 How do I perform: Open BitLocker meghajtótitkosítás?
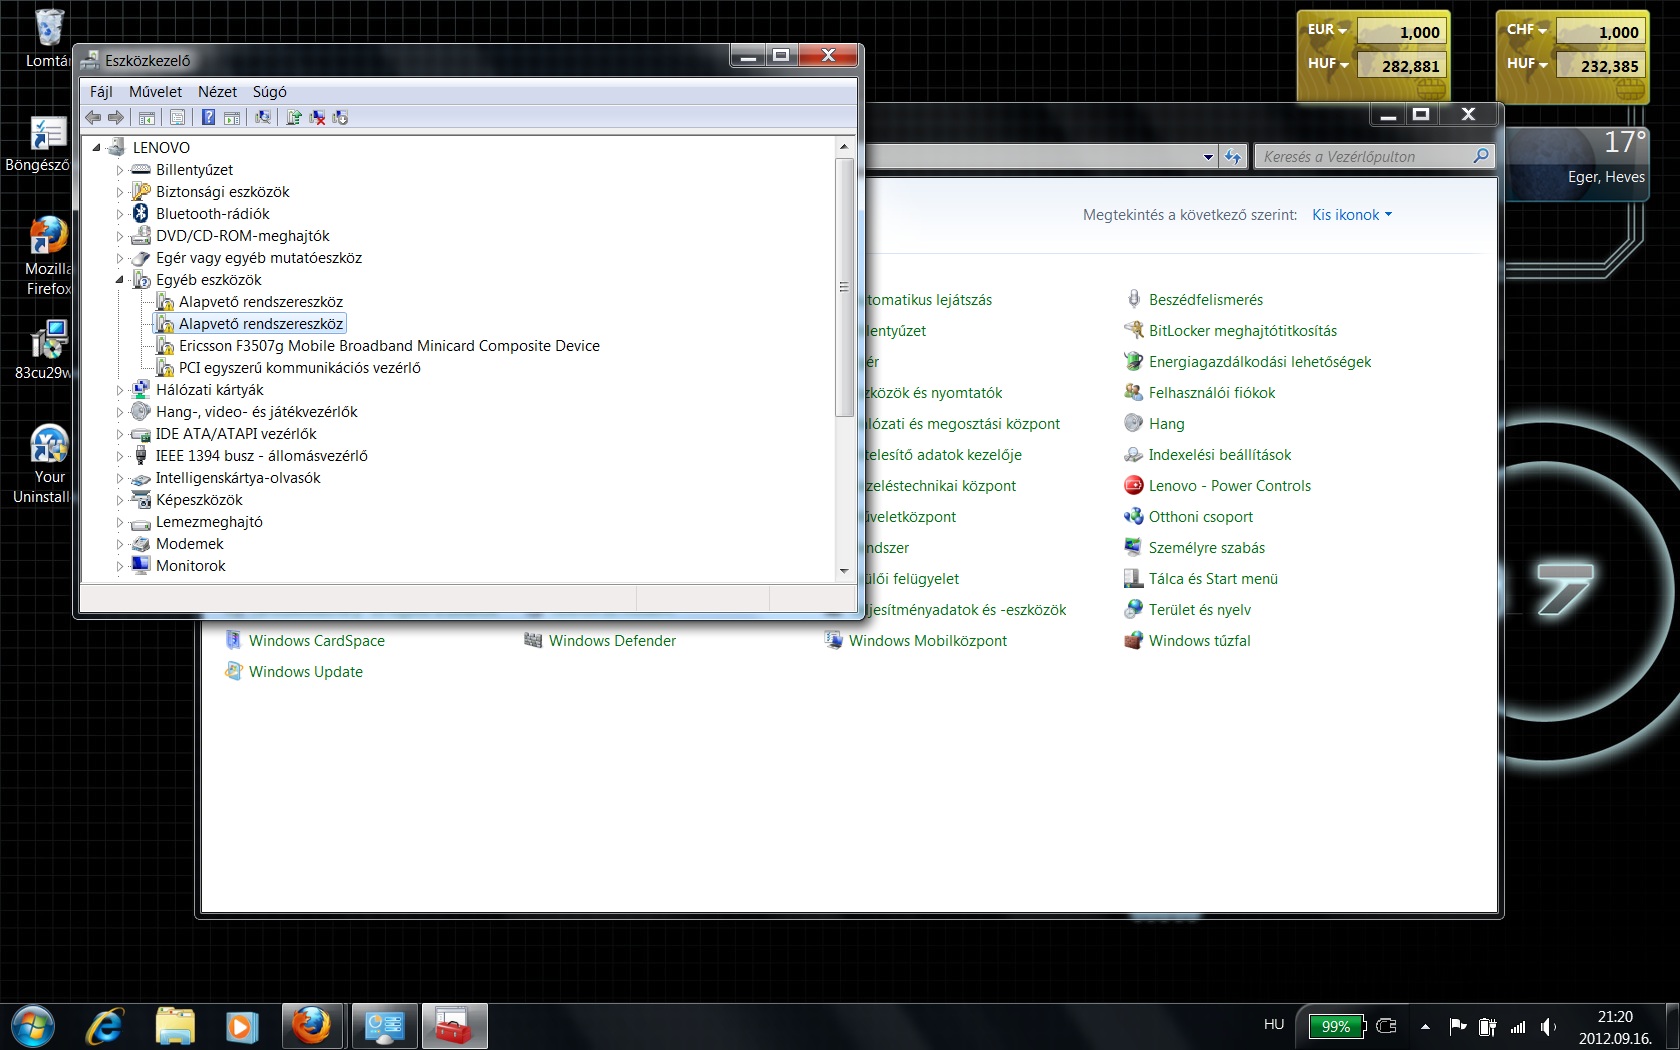[1242, 331]
